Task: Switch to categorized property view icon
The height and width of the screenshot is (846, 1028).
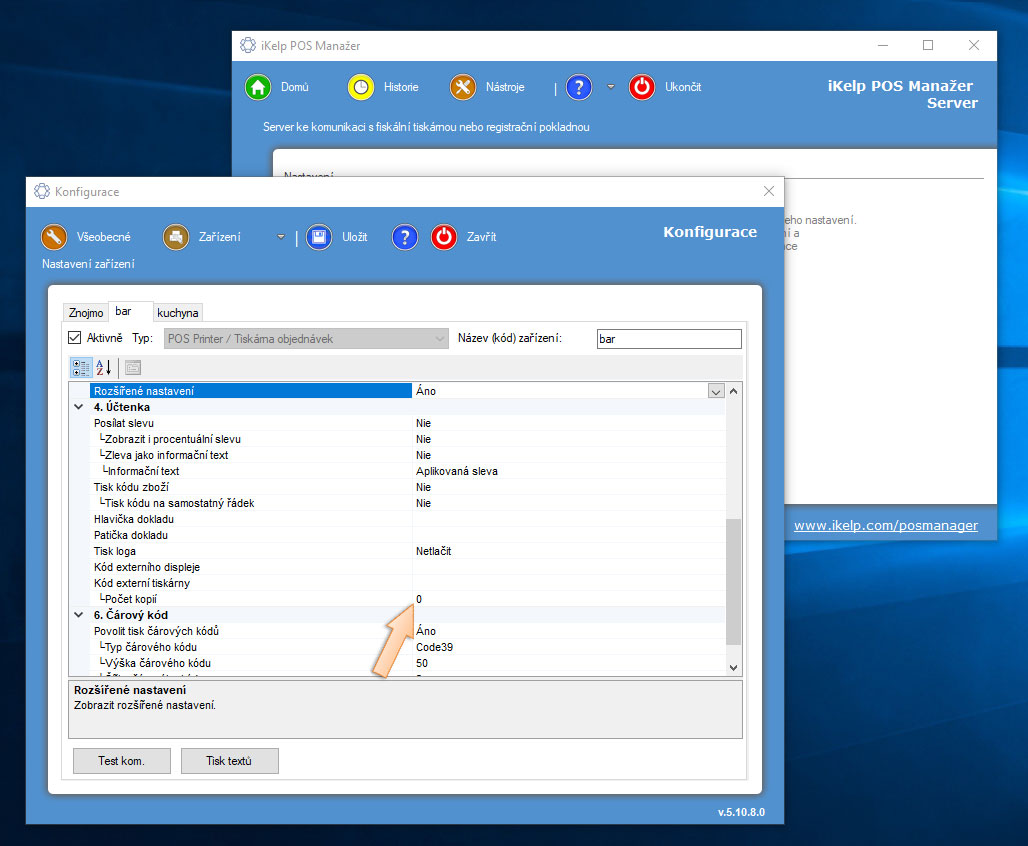Action: point(80,367)
